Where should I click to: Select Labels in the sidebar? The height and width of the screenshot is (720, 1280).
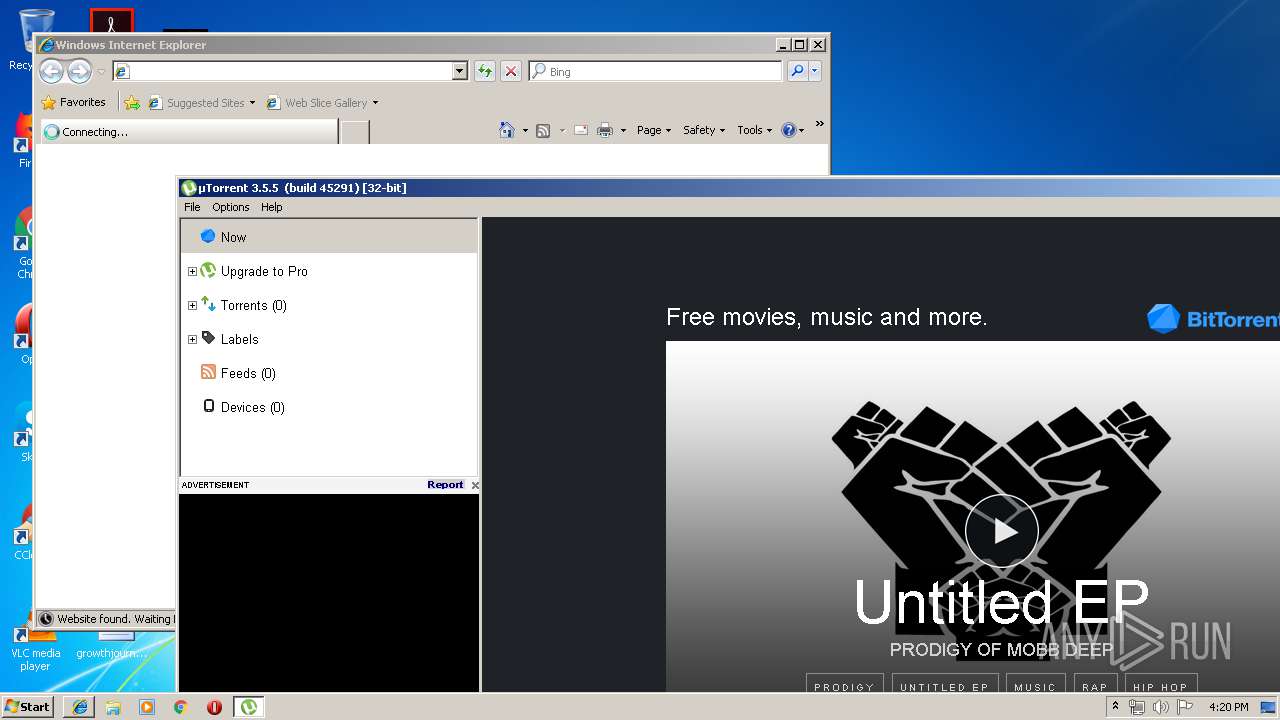[239, 339]
